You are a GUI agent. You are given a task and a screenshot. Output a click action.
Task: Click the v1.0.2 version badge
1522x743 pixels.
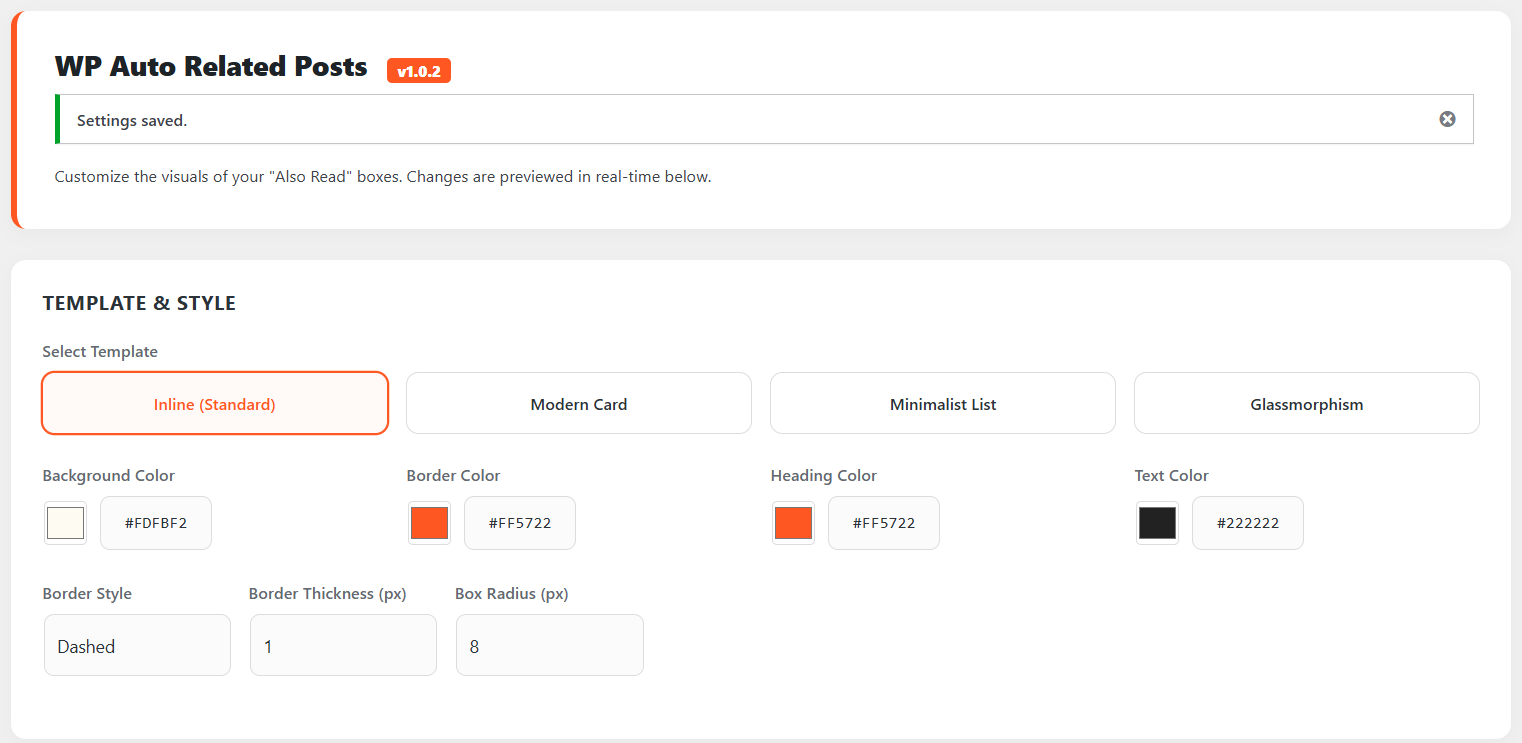pyautogui.click(x=418, y=70)
